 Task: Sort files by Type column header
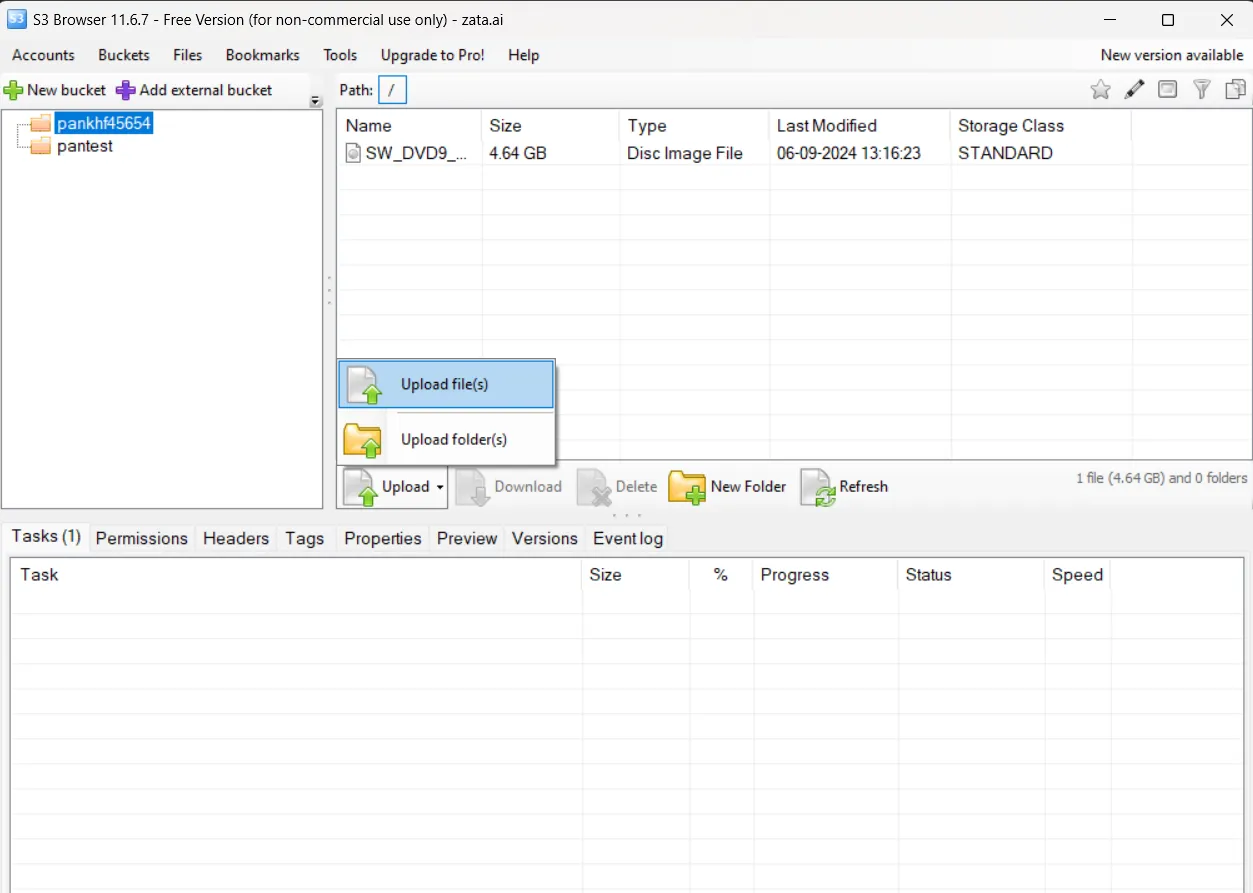[695, 126]
